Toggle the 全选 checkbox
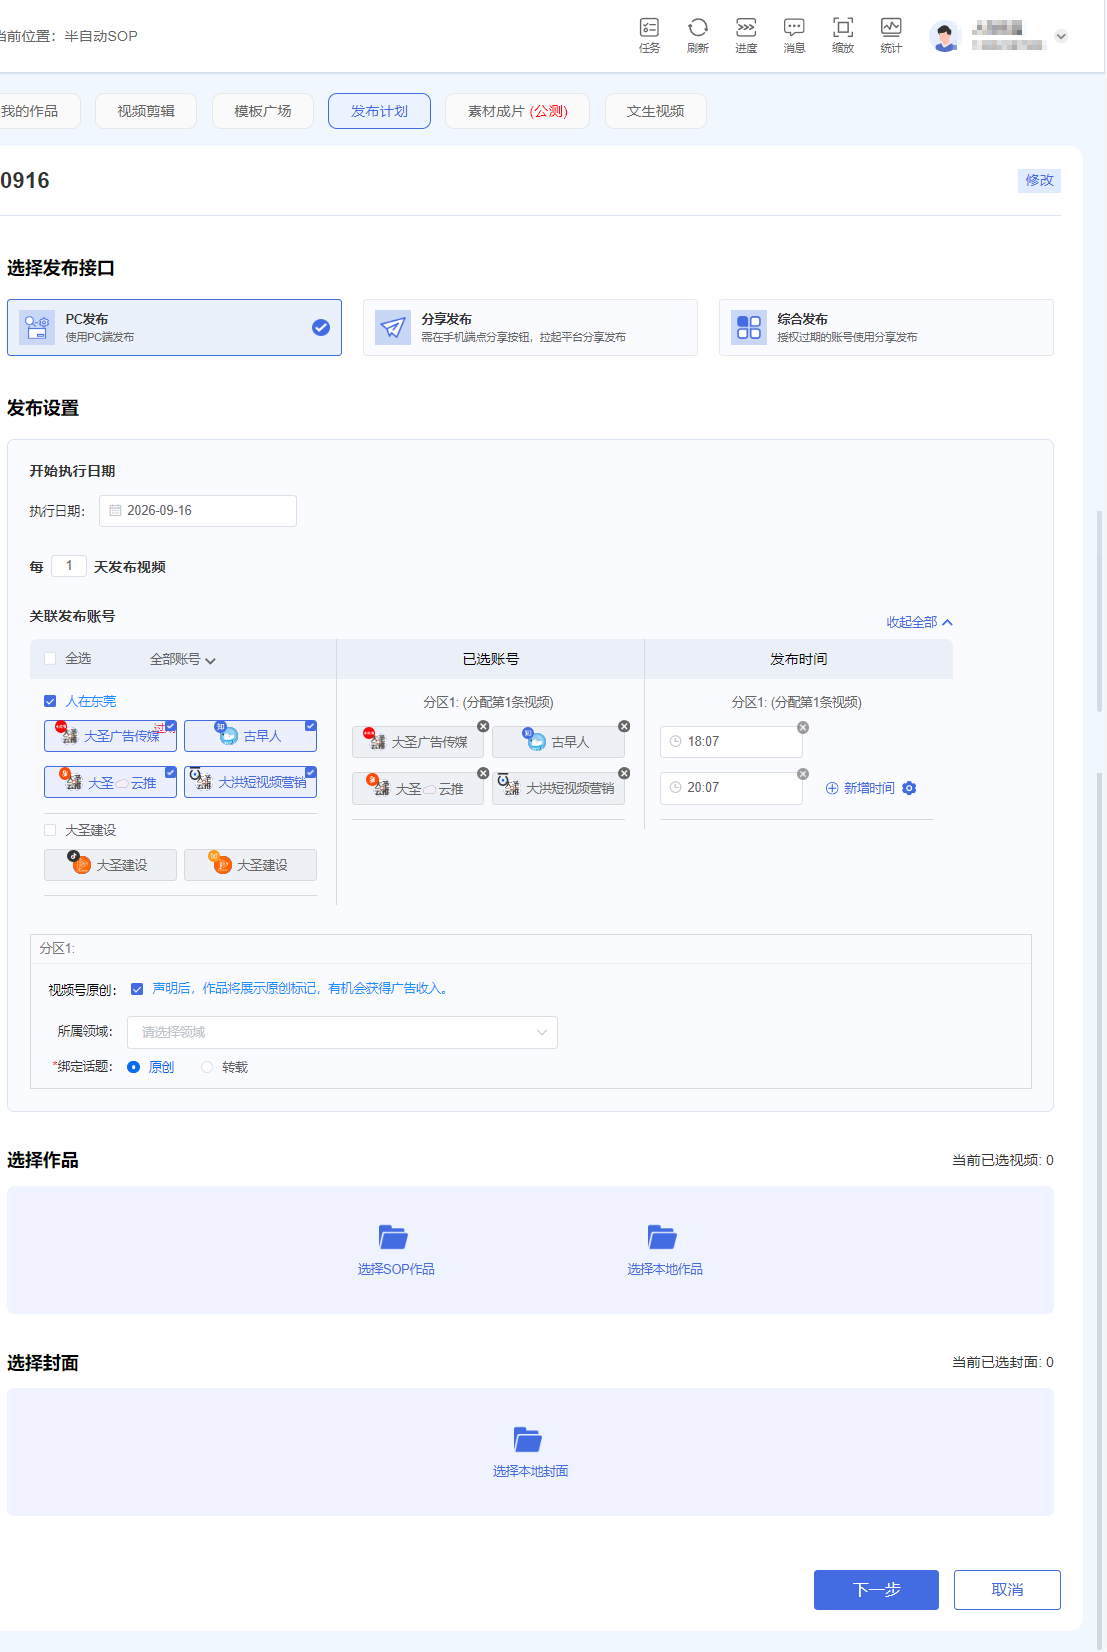 click(x=50, y=659)
